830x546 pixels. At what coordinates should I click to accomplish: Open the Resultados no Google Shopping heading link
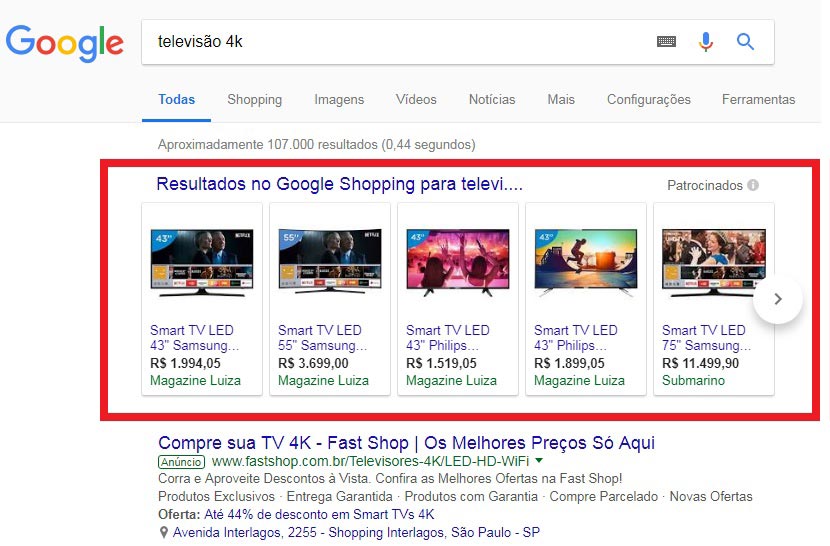click(x=339, y=184)
